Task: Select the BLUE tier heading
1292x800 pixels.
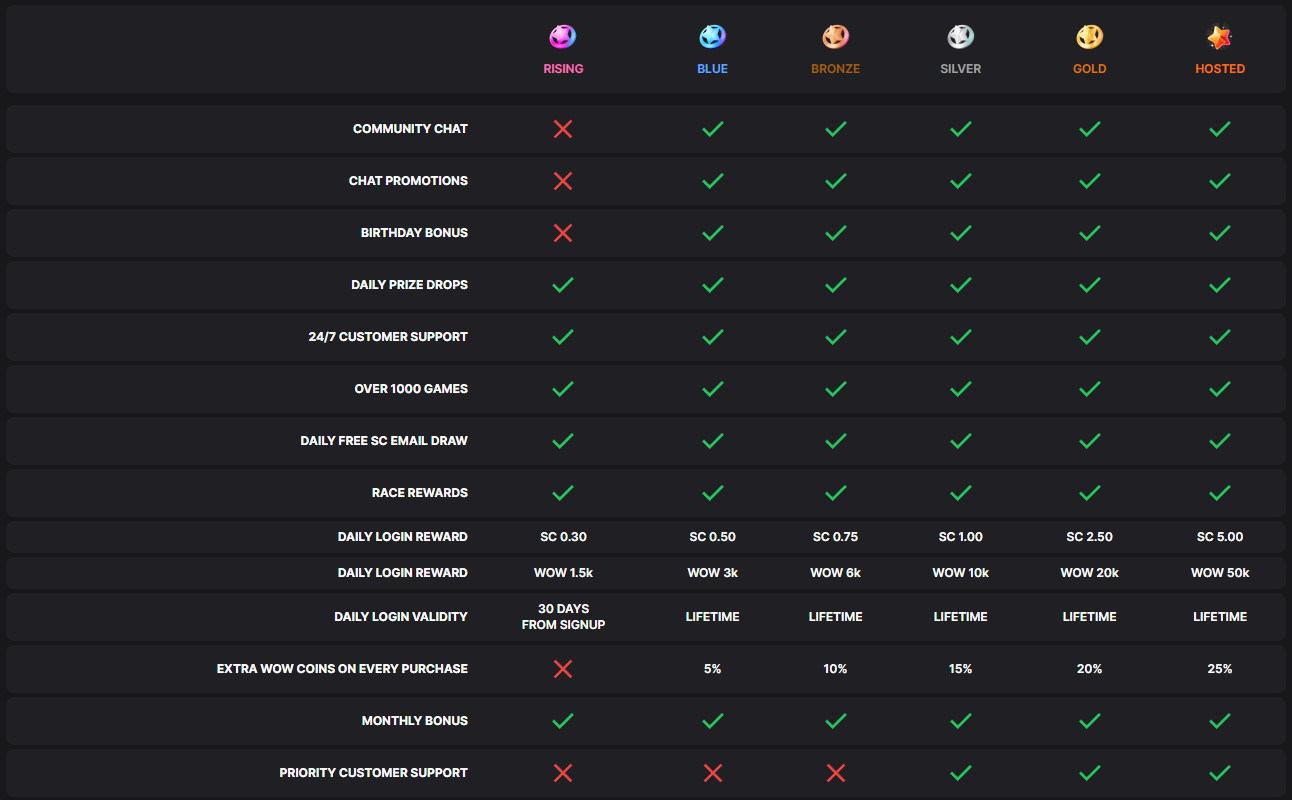Action: pos(713,69)
